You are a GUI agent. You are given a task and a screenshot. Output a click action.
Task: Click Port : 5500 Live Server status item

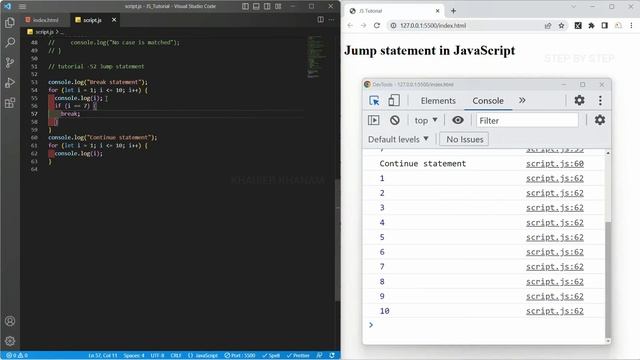click(x=240, y=356)
